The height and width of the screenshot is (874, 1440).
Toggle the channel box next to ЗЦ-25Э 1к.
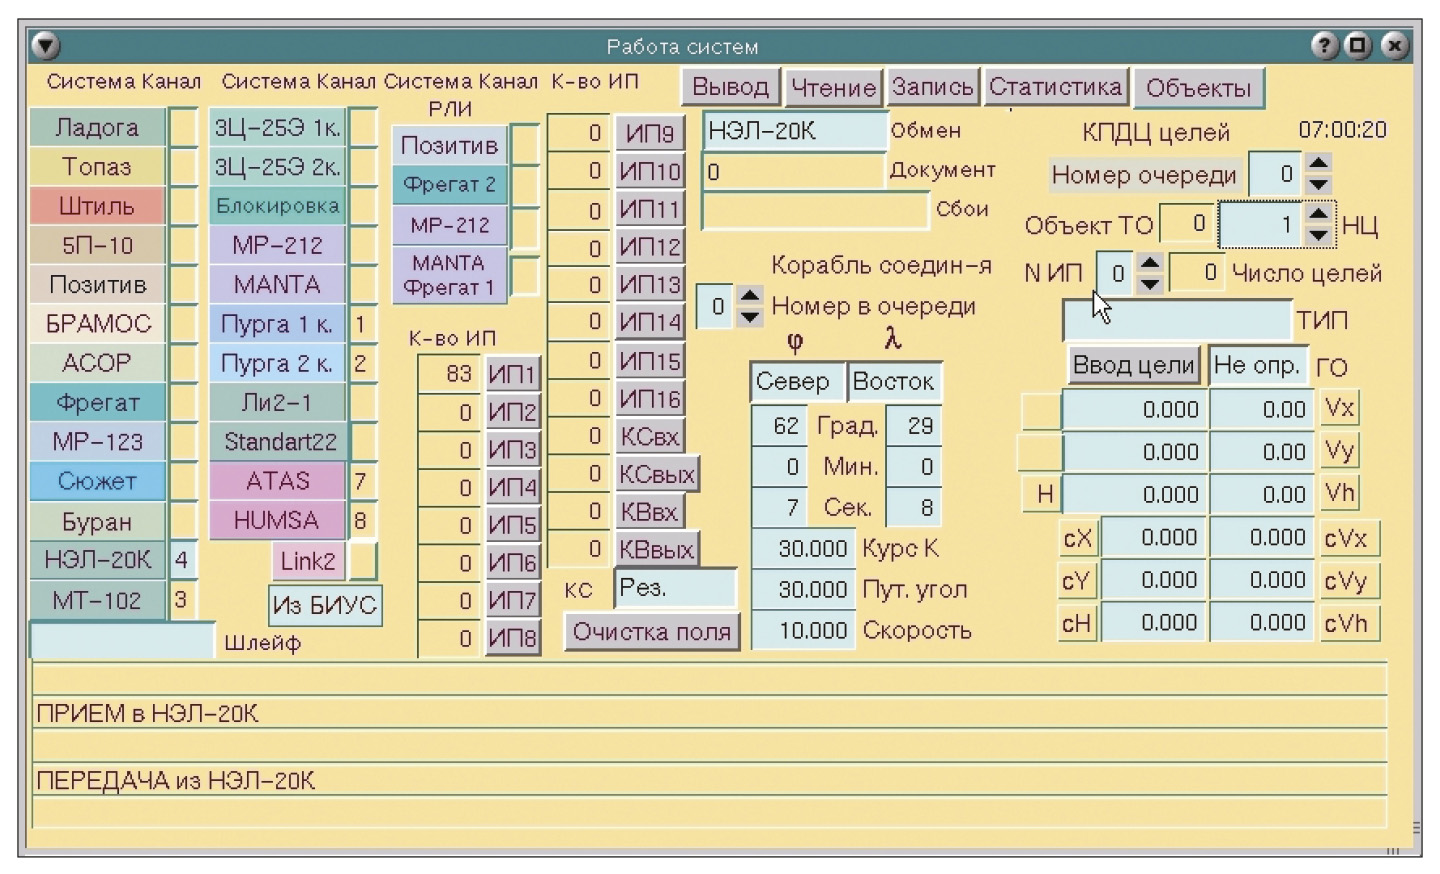click(x=363, y=128)
